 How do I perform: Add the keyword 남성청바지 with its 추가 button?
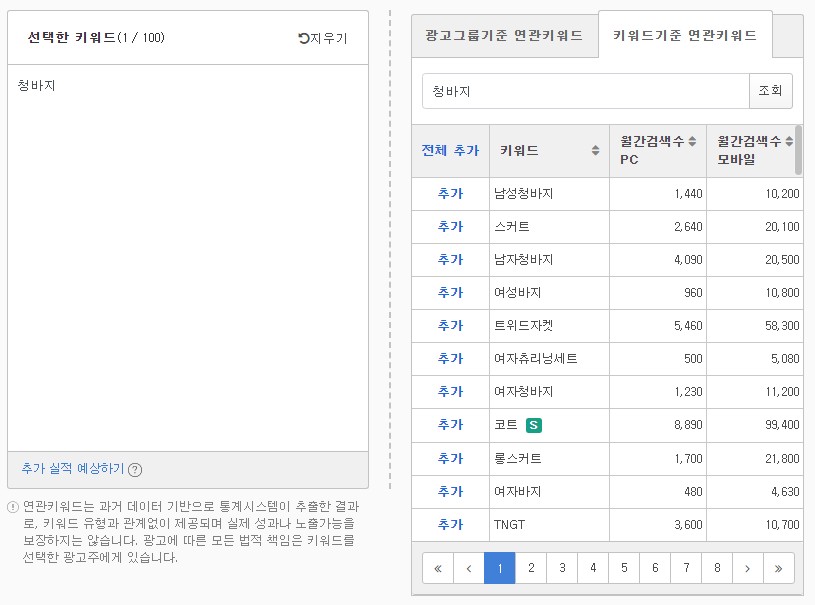[450, 193]
